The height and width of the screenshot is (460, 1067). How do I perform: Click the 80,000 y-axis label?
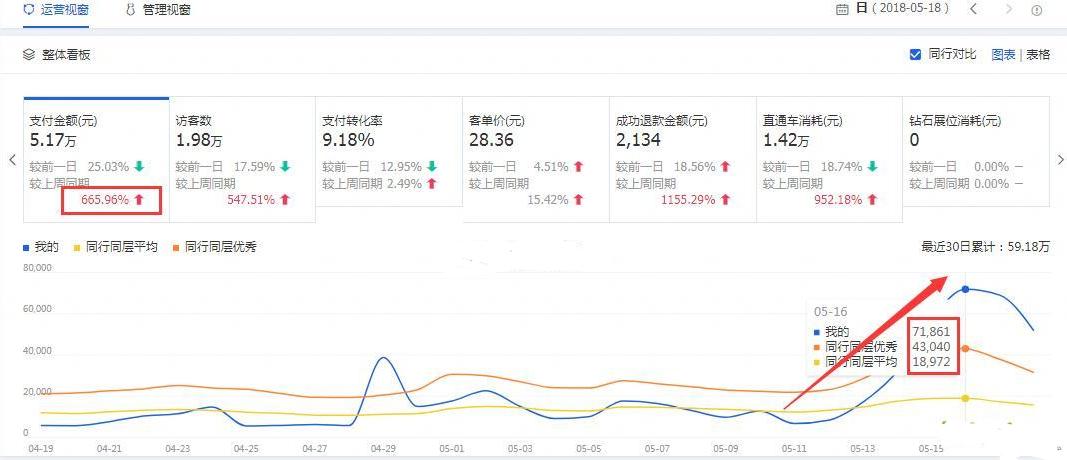click(x=37, y=268)
